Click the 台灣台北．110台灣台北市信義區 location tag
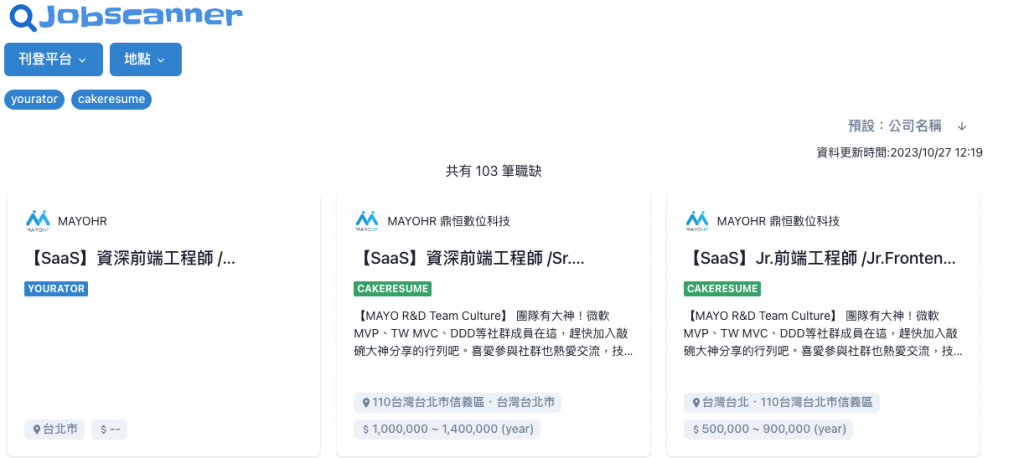This screenshot has width=1024, height=458. [x=782, y=402]
